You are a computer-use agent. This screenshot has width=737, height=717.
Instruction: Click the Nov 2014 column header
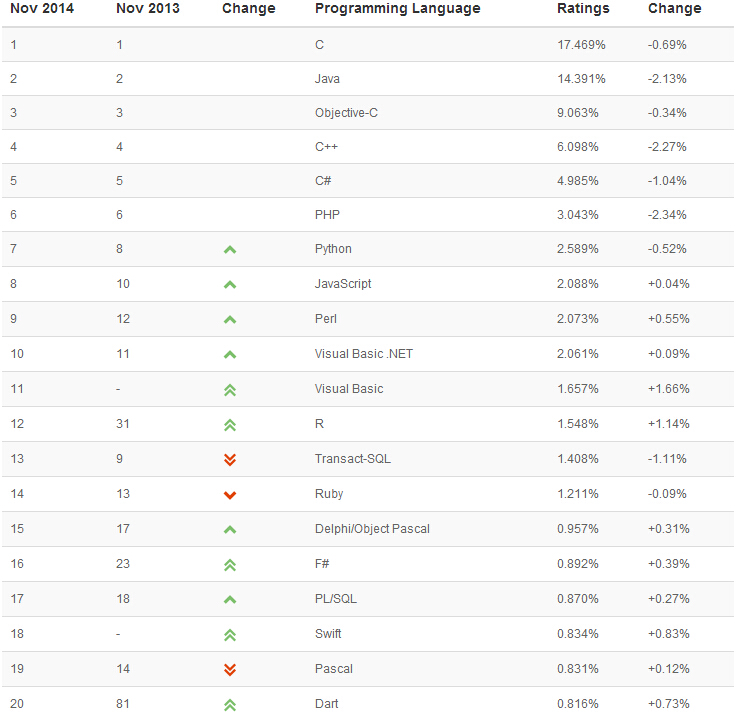click(x=42, y=9)
